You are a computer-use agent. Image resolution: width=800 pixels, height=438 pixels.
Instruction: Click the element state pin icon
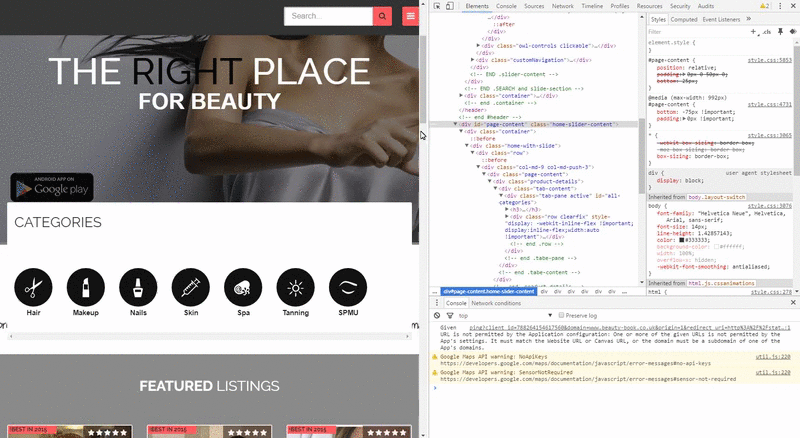click(780, 32)
